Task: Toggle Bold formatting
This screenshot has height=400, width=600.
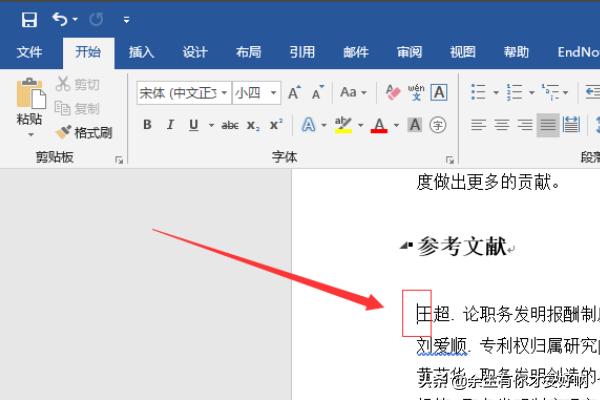Action: pyautogui.click(x=147, y=125)
